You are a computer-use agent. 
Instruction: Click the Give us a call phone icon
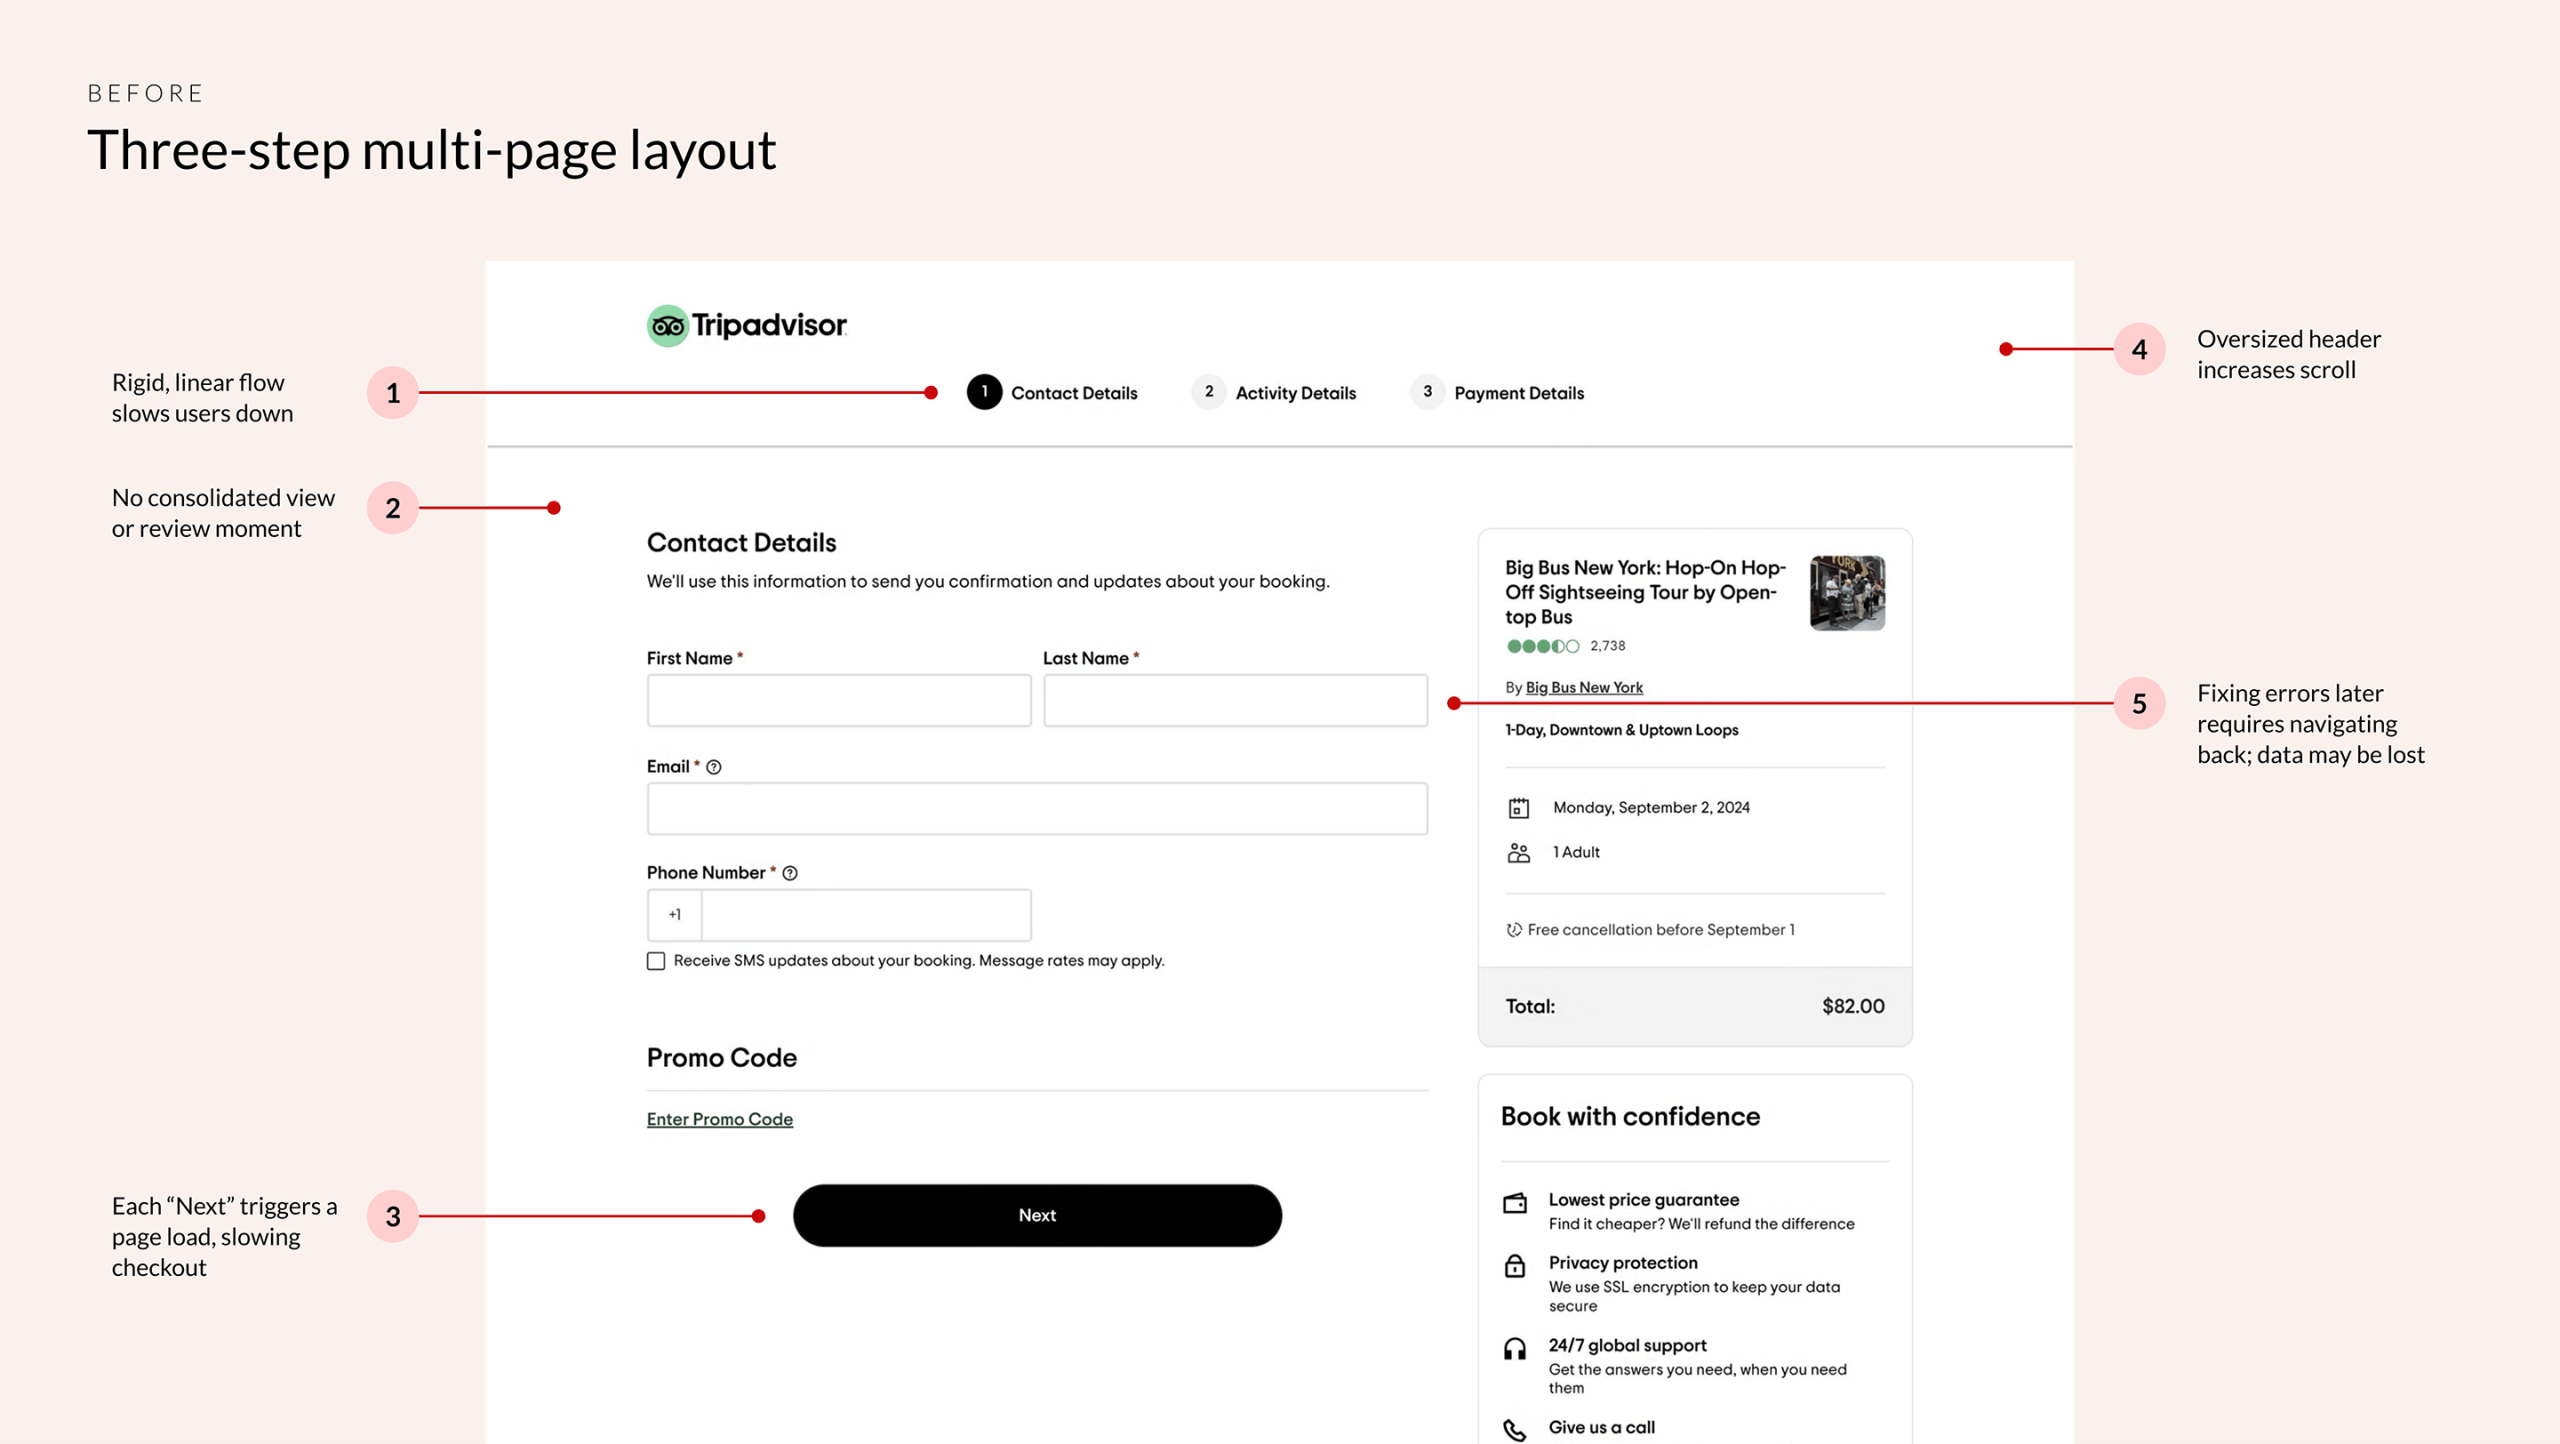coord(1515,1430)
